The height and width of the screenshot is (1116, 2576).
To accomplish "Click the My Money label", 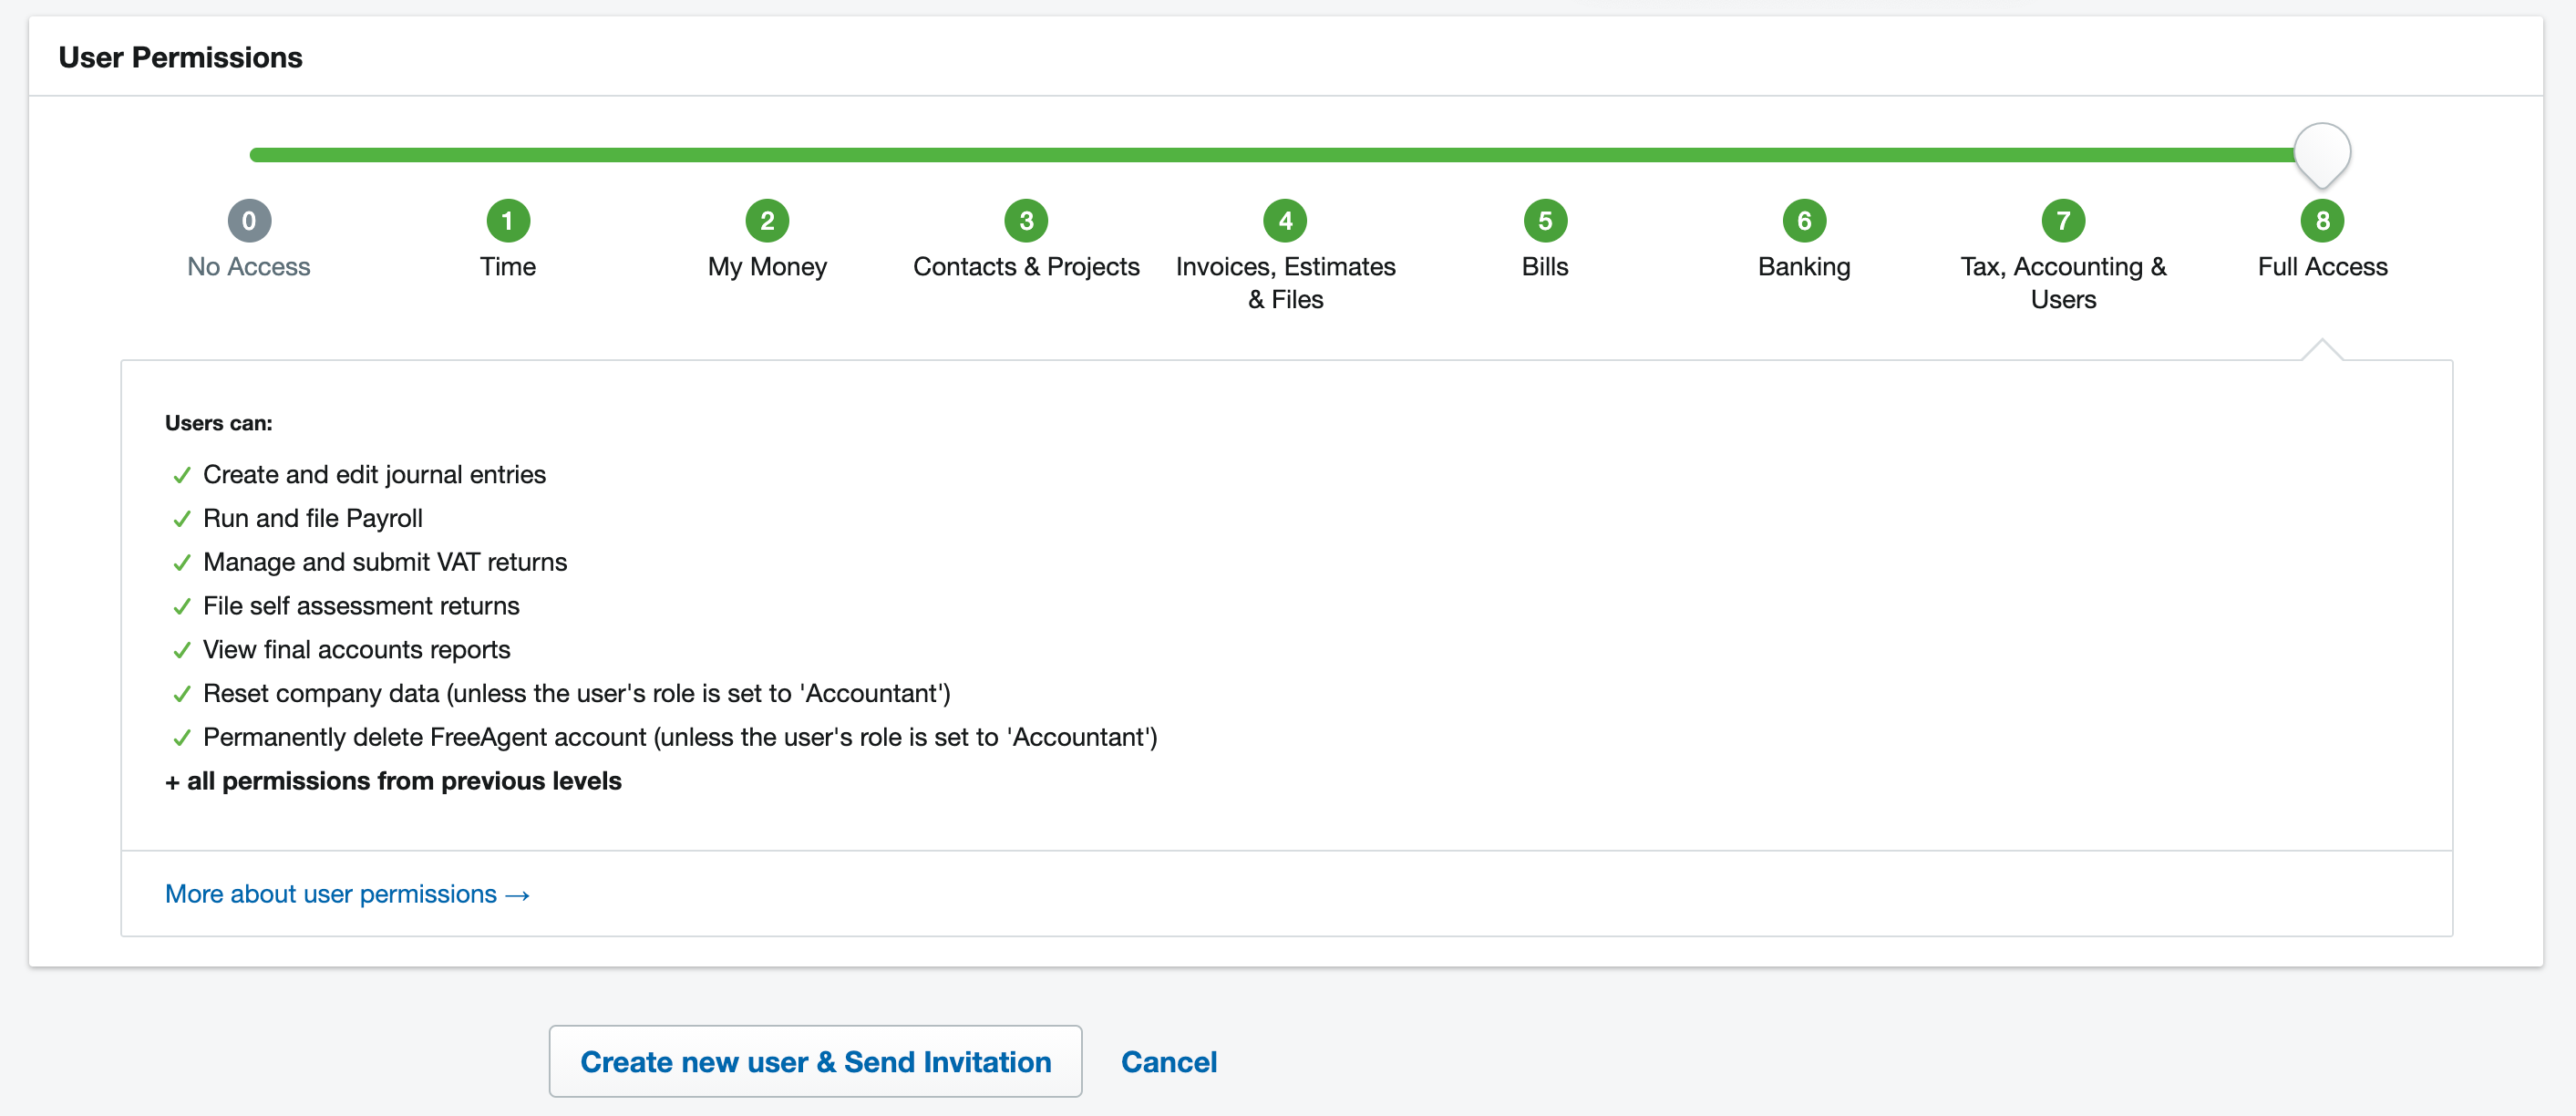I will tap(767, 266).
